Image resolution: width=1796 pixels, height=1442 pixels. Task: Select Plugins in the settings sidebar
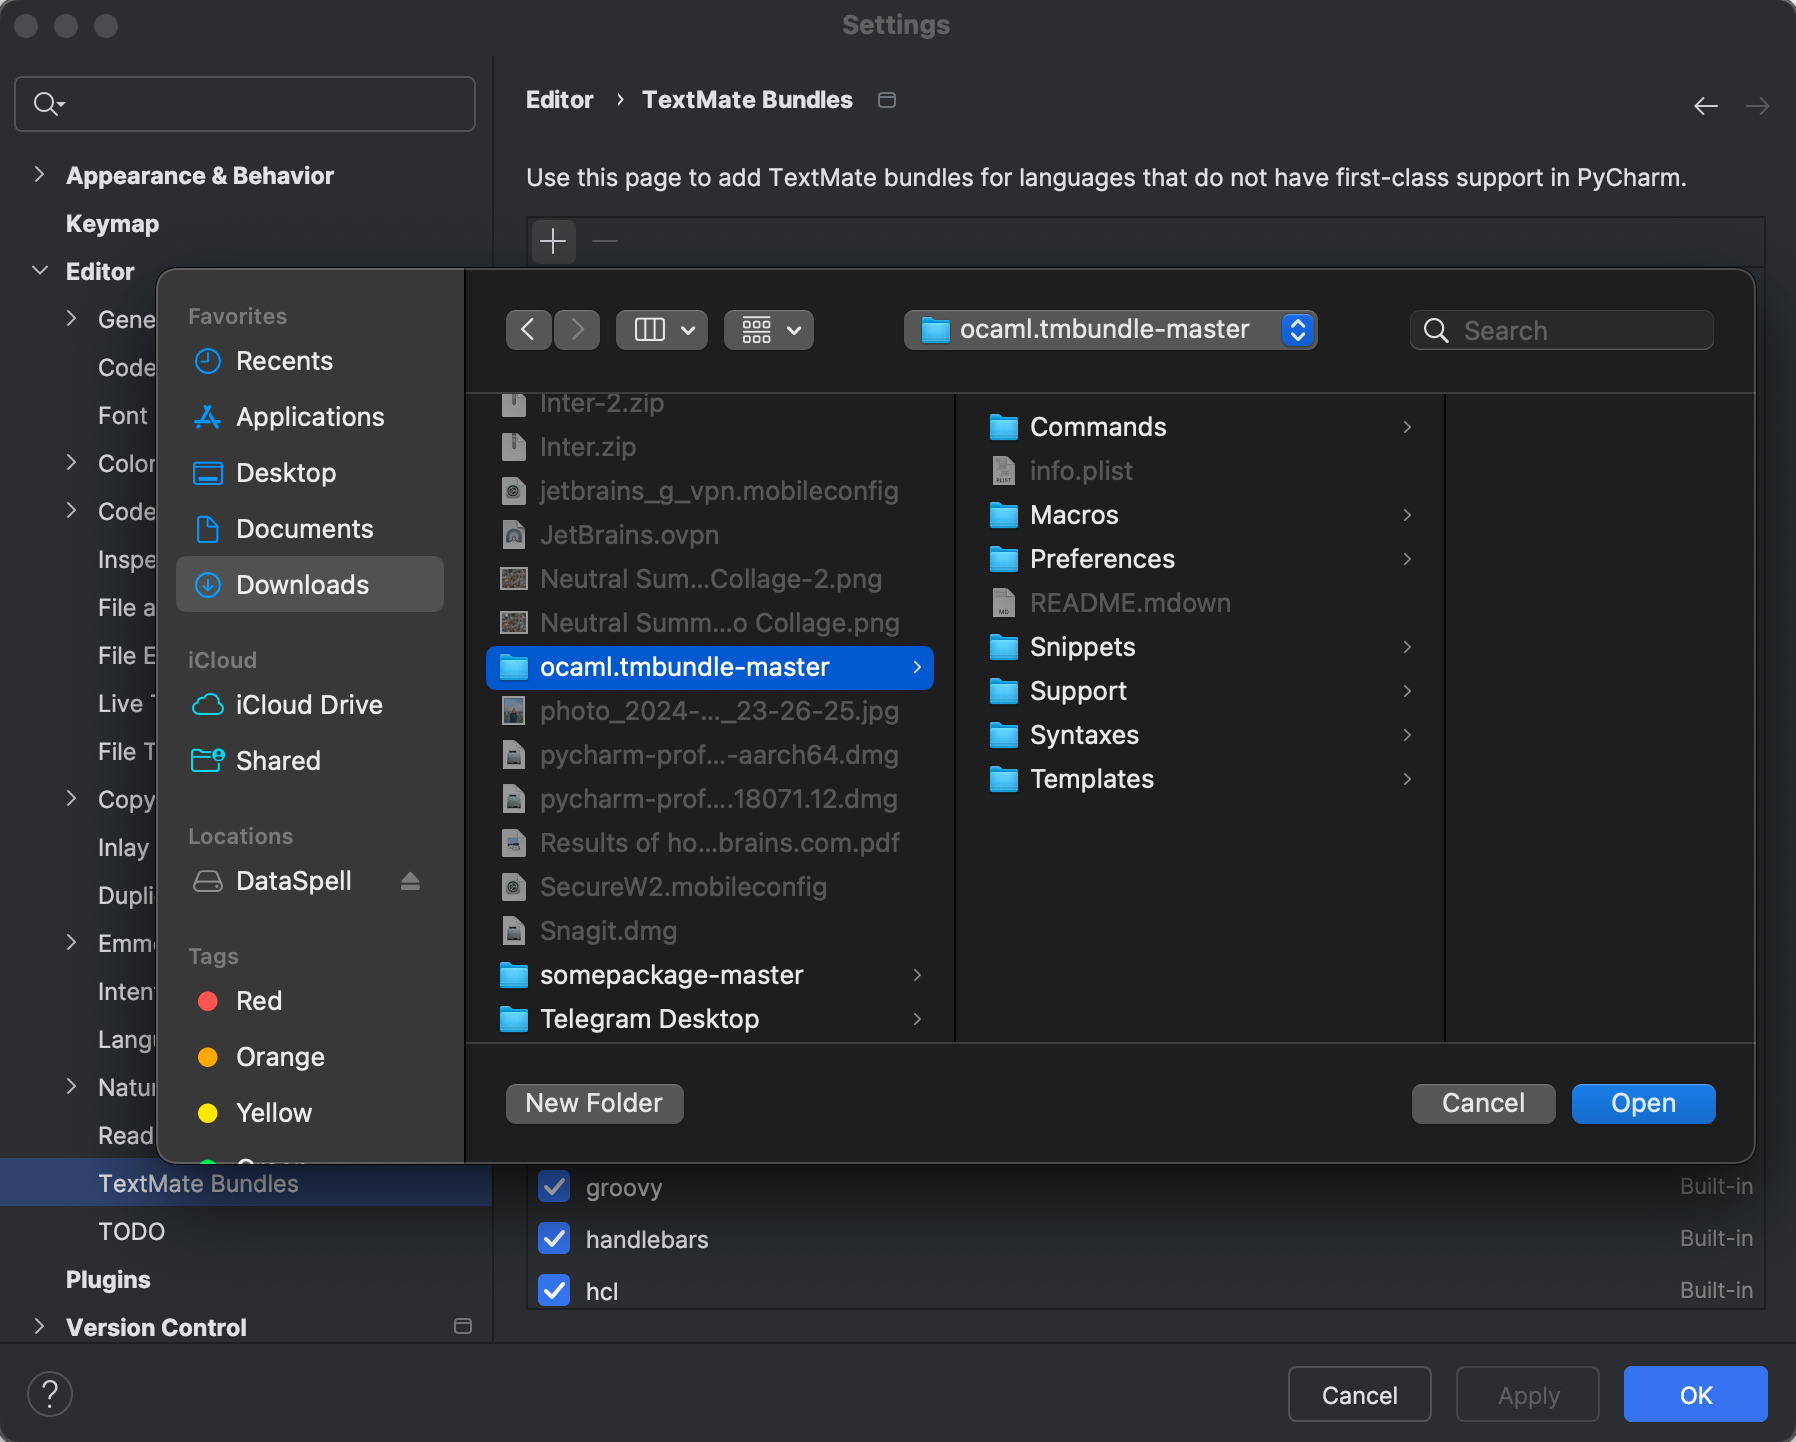(x=107, y=1279)
